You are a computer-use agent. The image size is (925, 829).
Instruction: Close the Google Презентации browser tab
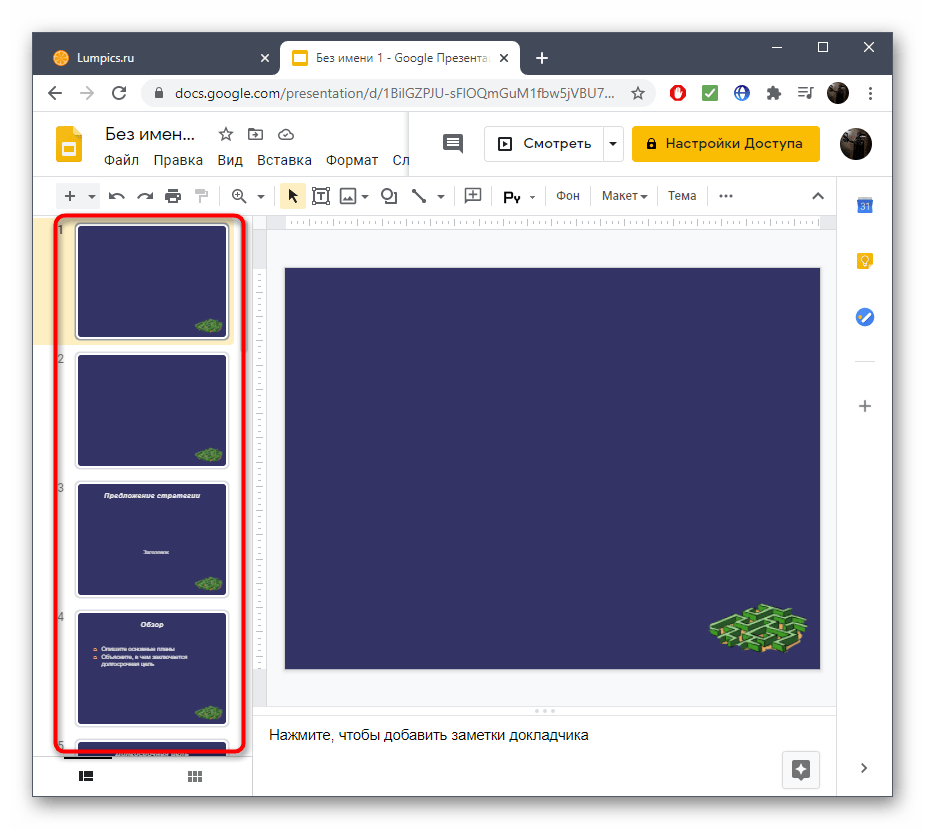click(503, 58)
